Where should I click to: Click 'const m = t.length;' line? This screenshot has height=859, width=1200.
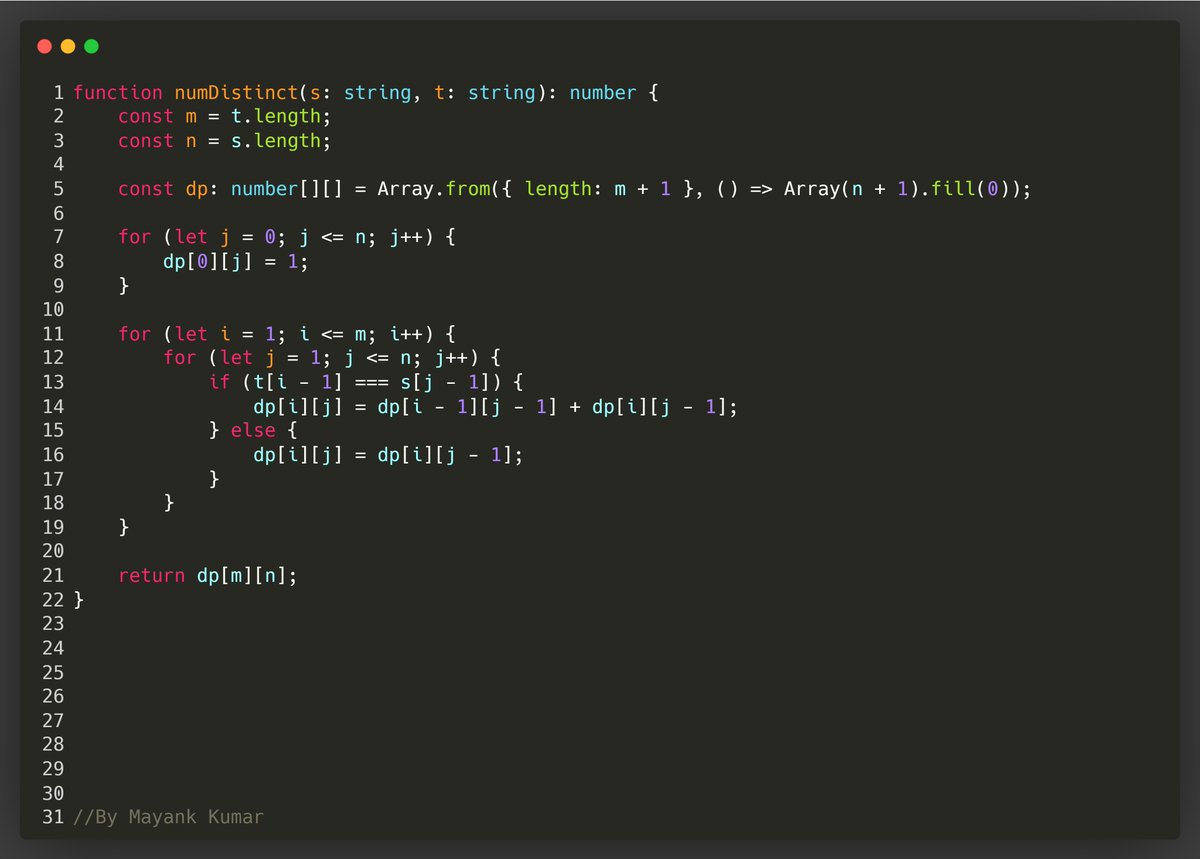point(224,117)
